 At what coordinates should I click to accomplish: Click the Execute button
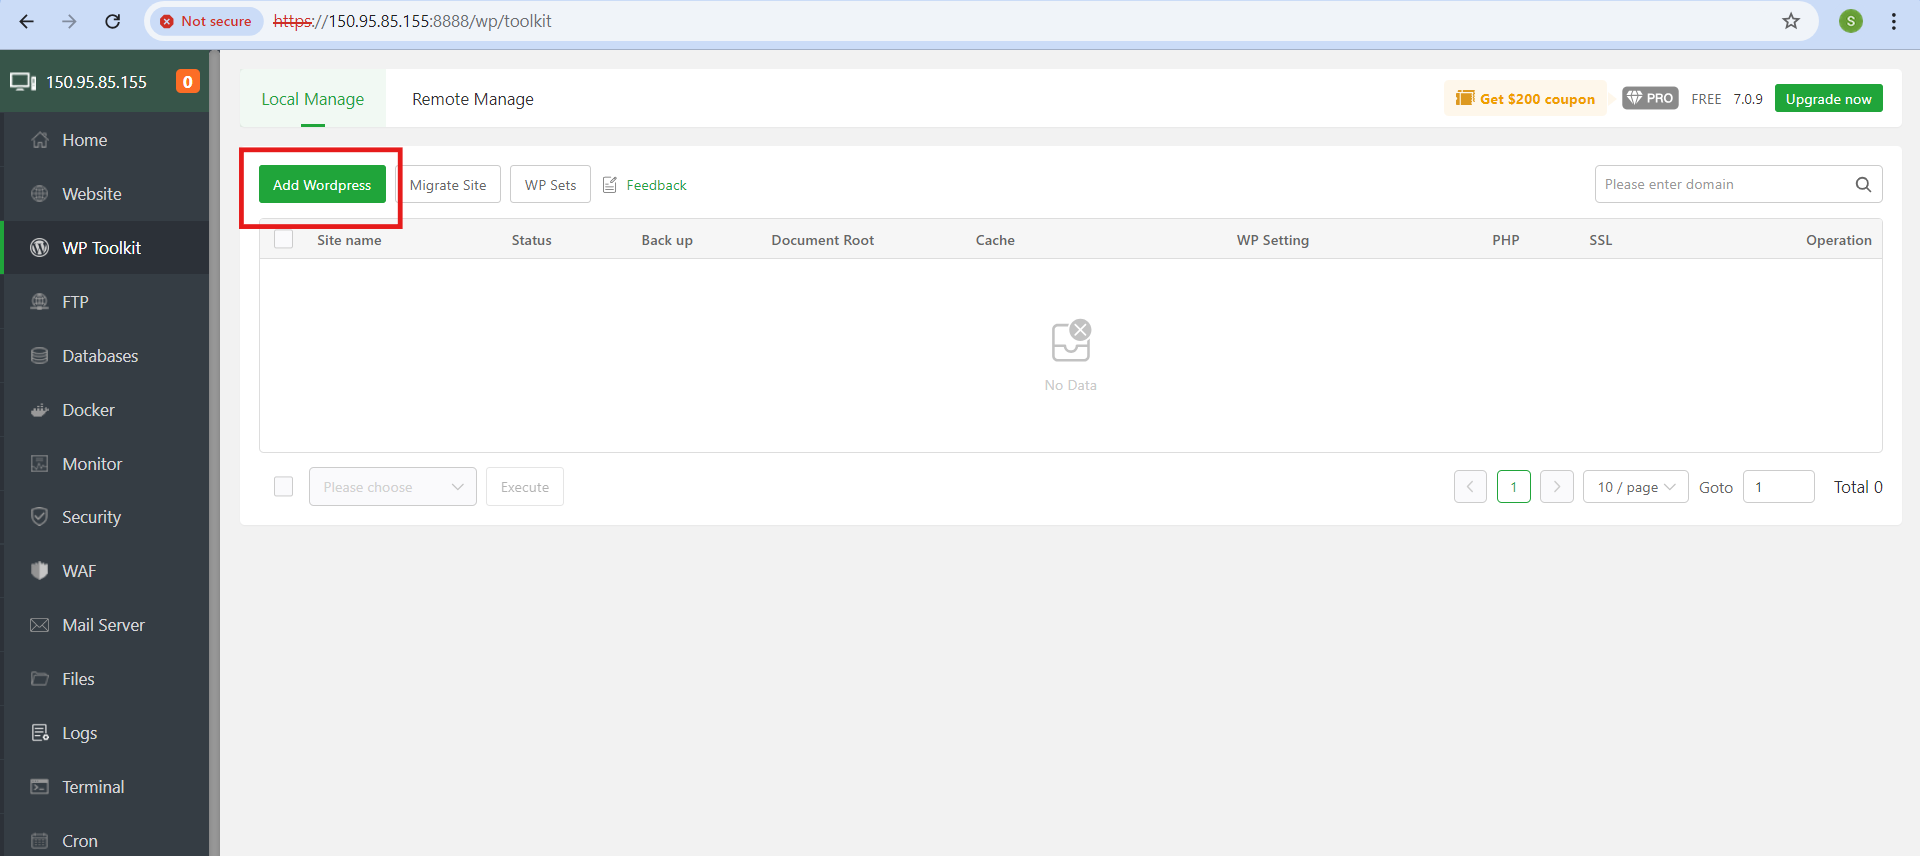click(x=525, y=487)
